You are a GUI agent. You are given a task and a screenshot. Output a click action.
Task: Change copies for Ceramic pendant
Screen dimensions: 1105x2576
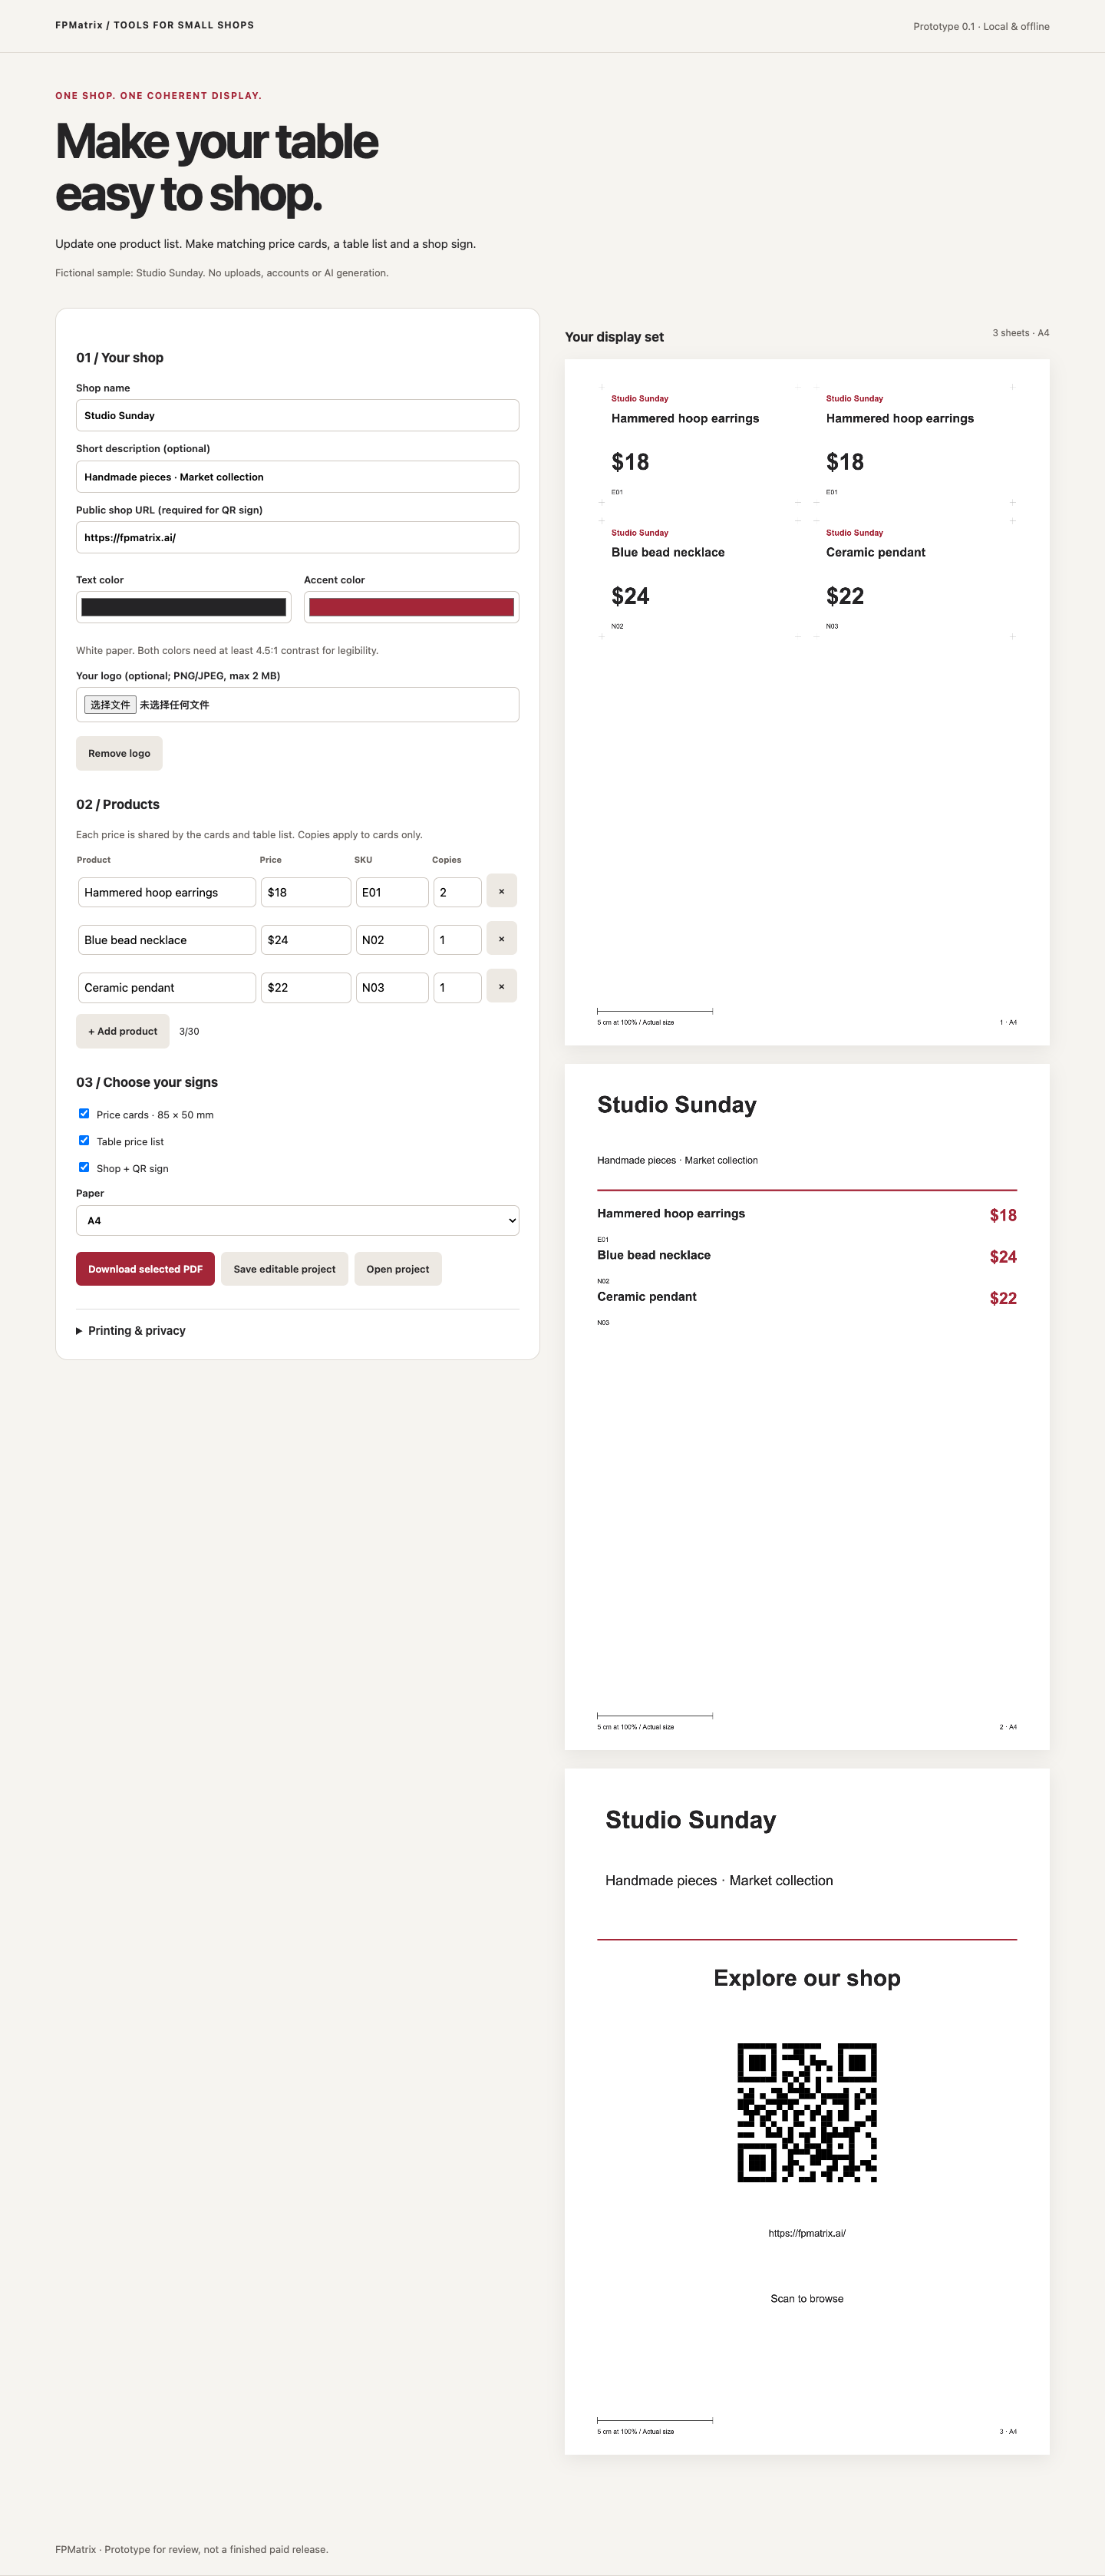[457, 988]
